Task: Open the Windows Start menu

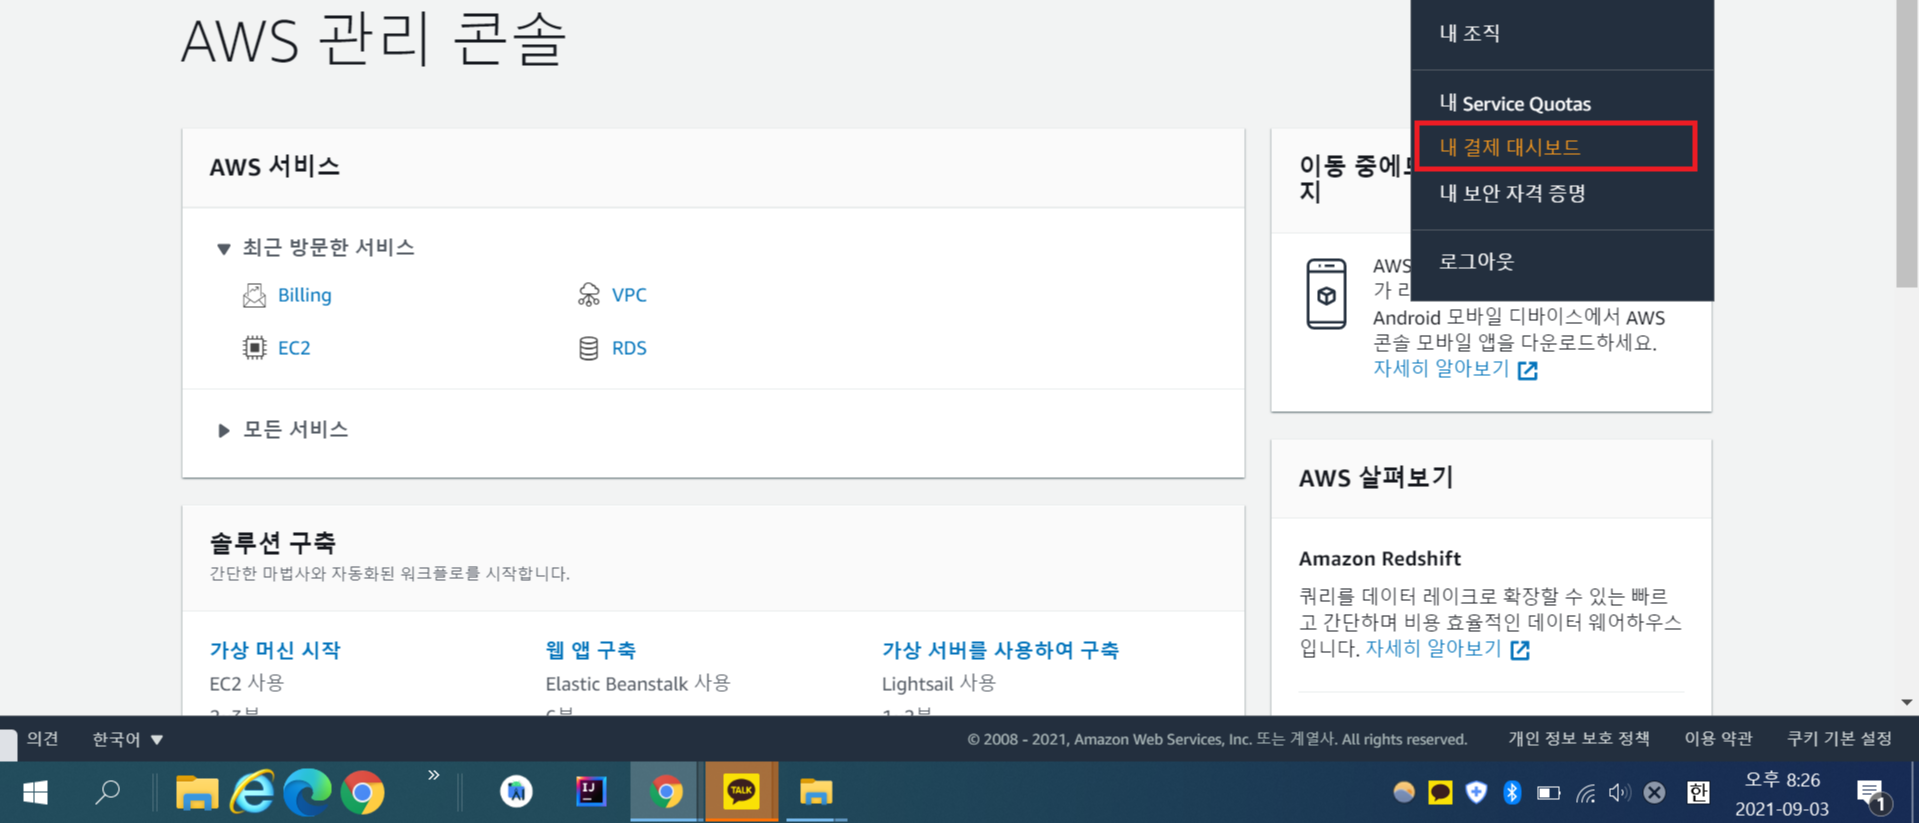Action: pyautogui.click(x=35, y=793)
